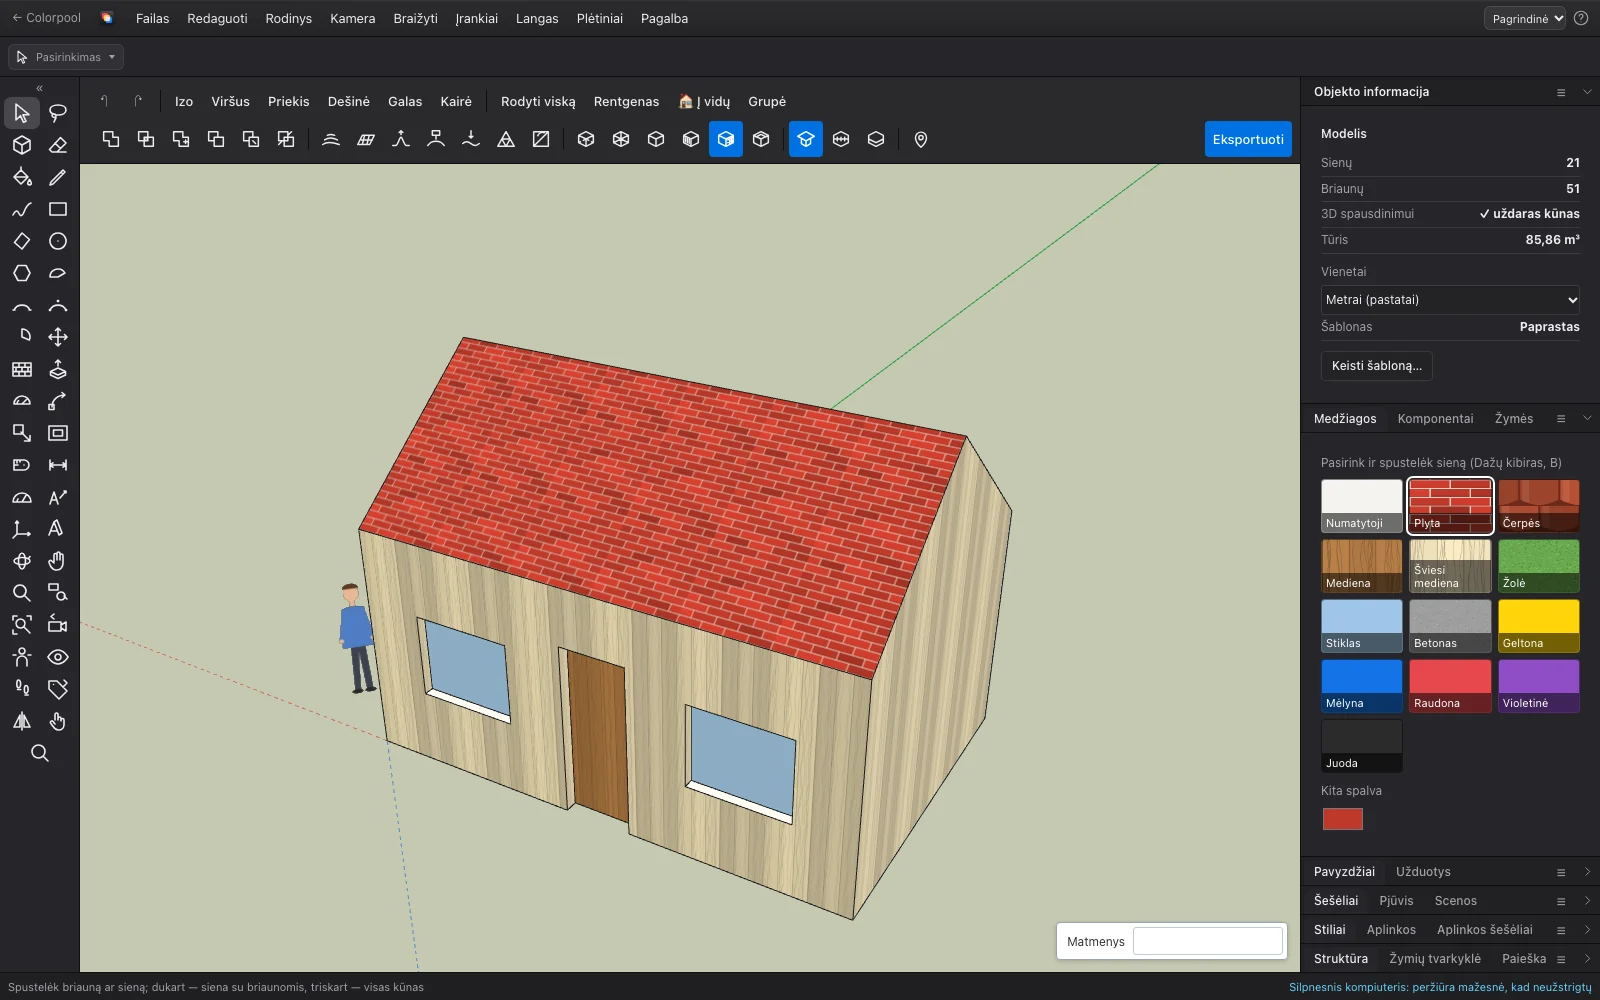Open the Metrai (pastatai) units dropdown
The width and height of the screenshot is (1600, 1000).
(1450, 299)
